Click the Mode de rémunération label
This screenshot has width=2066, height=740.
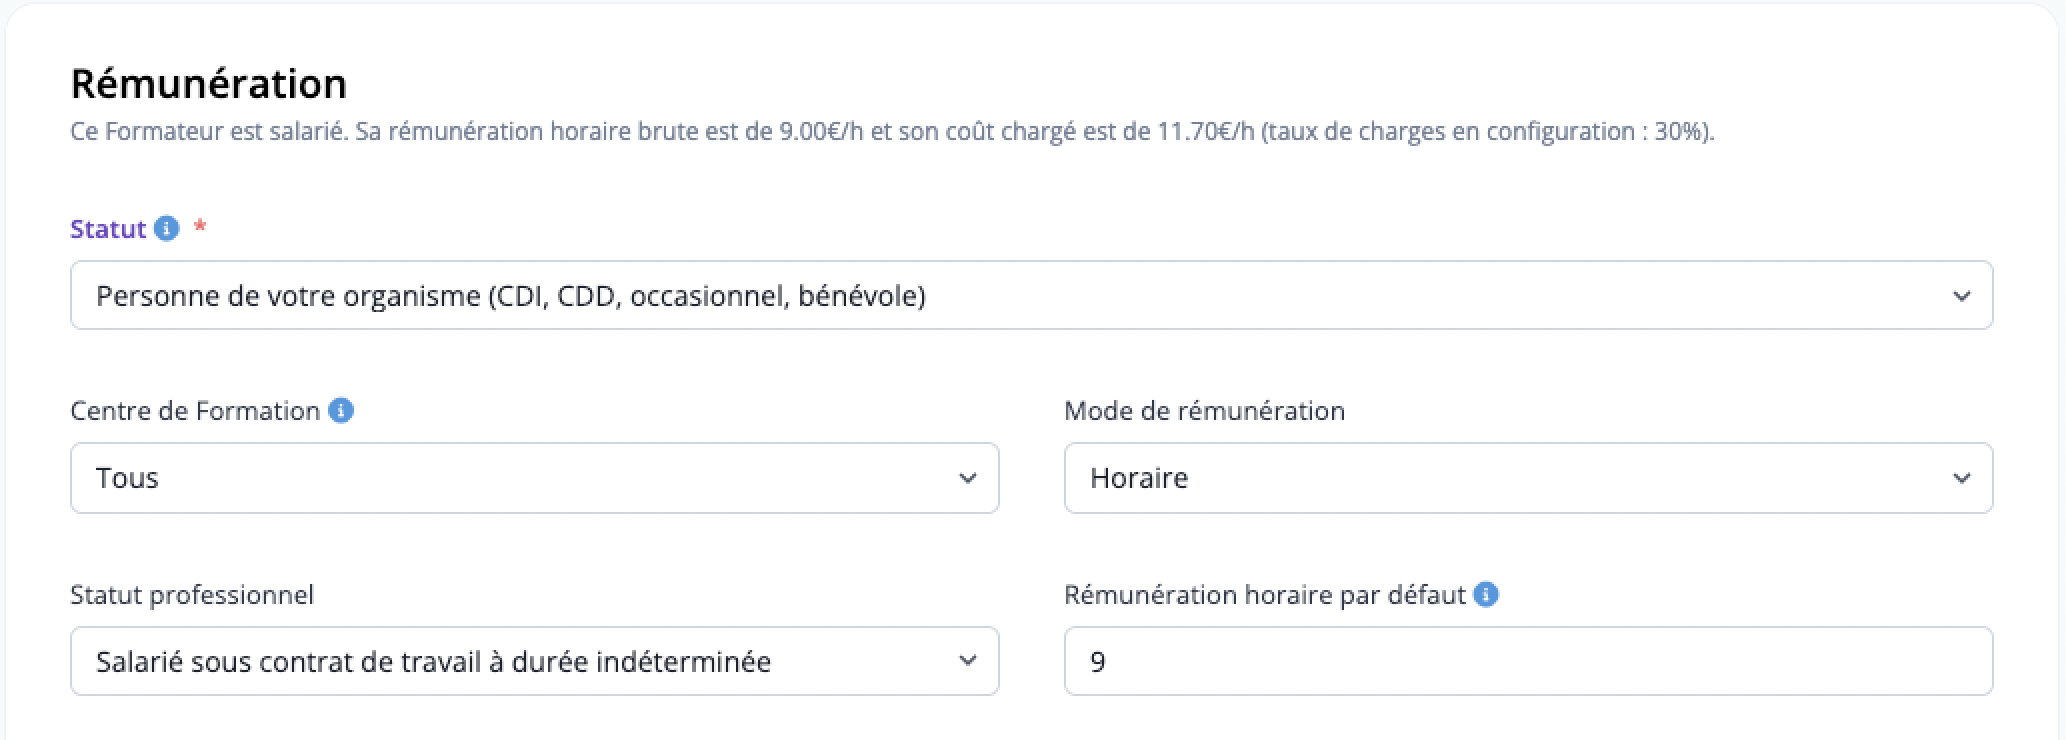coord(1204,411)
